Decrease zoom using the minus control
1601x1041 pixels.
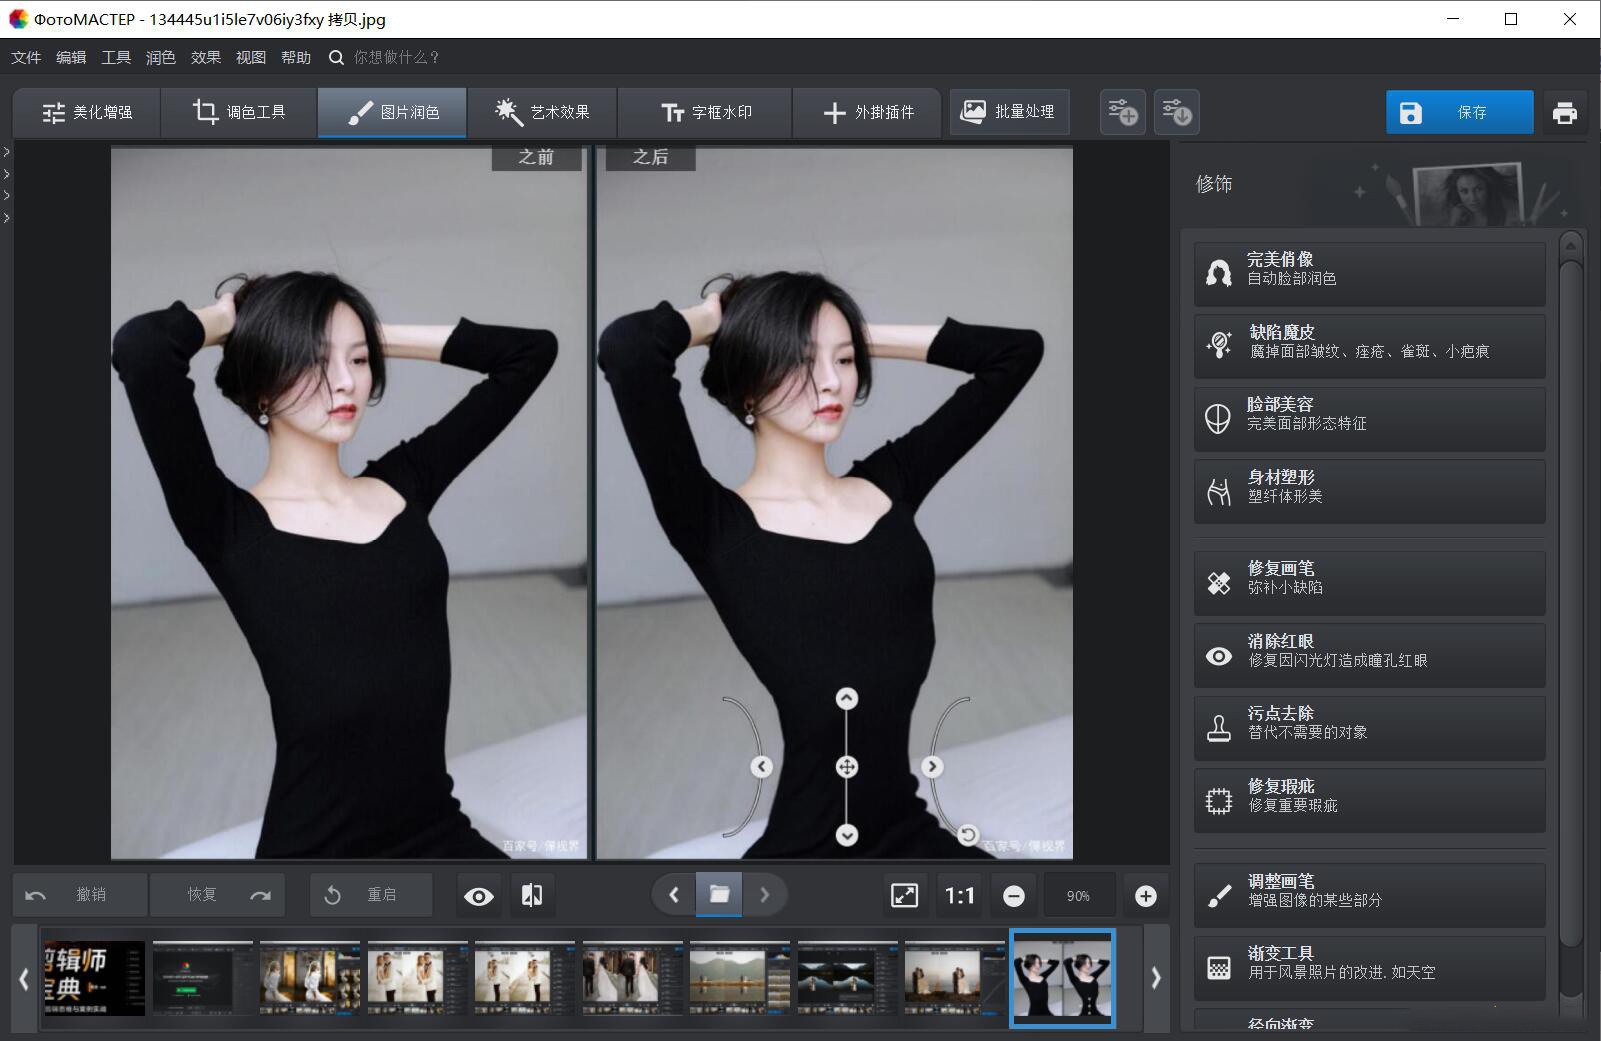click(x=1014, y=895)
